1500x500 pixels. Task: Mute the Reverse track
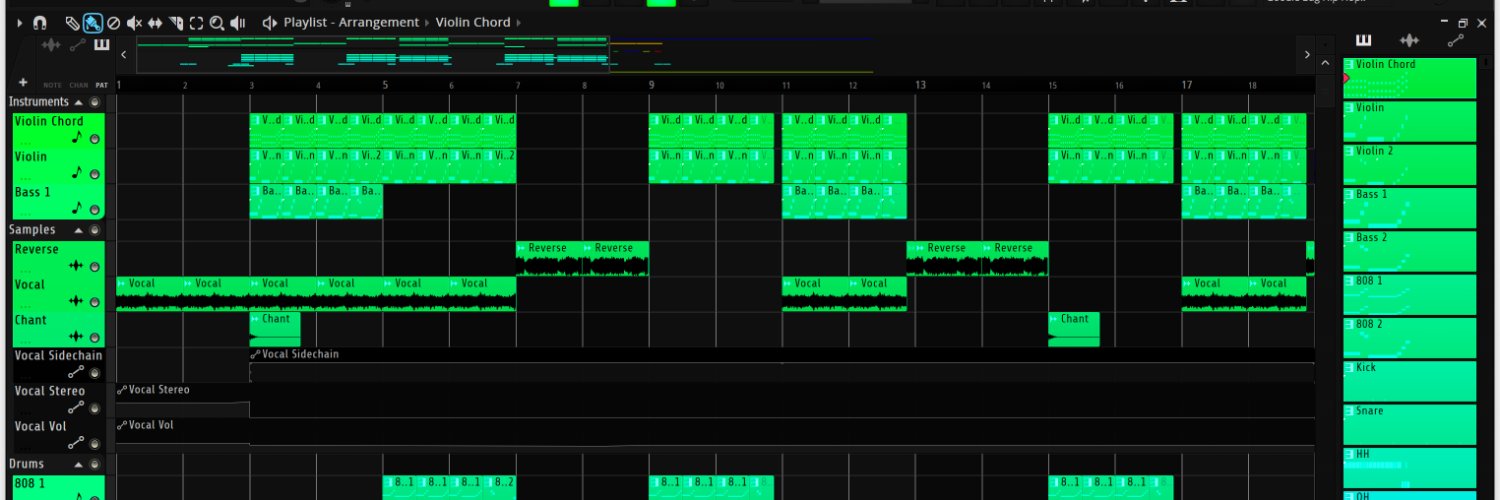pyautogui.click(x=95, y=267)
